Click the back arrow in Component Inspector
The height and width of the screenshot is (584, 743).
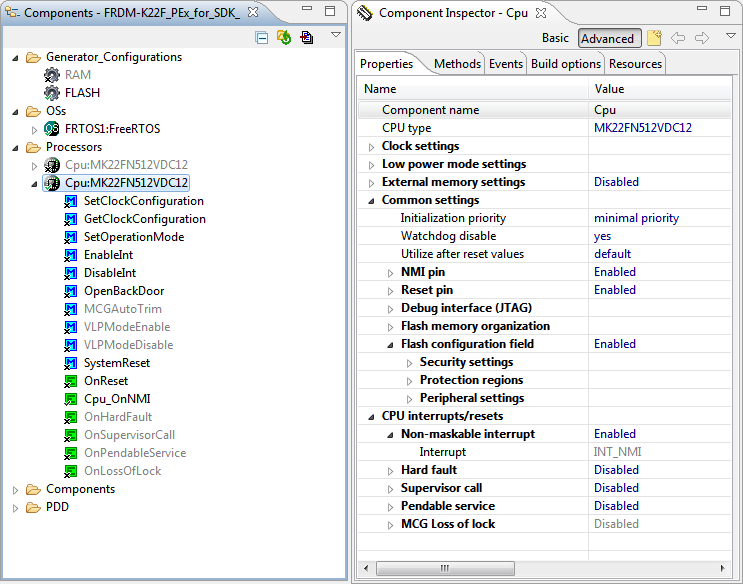coord(678,38)
